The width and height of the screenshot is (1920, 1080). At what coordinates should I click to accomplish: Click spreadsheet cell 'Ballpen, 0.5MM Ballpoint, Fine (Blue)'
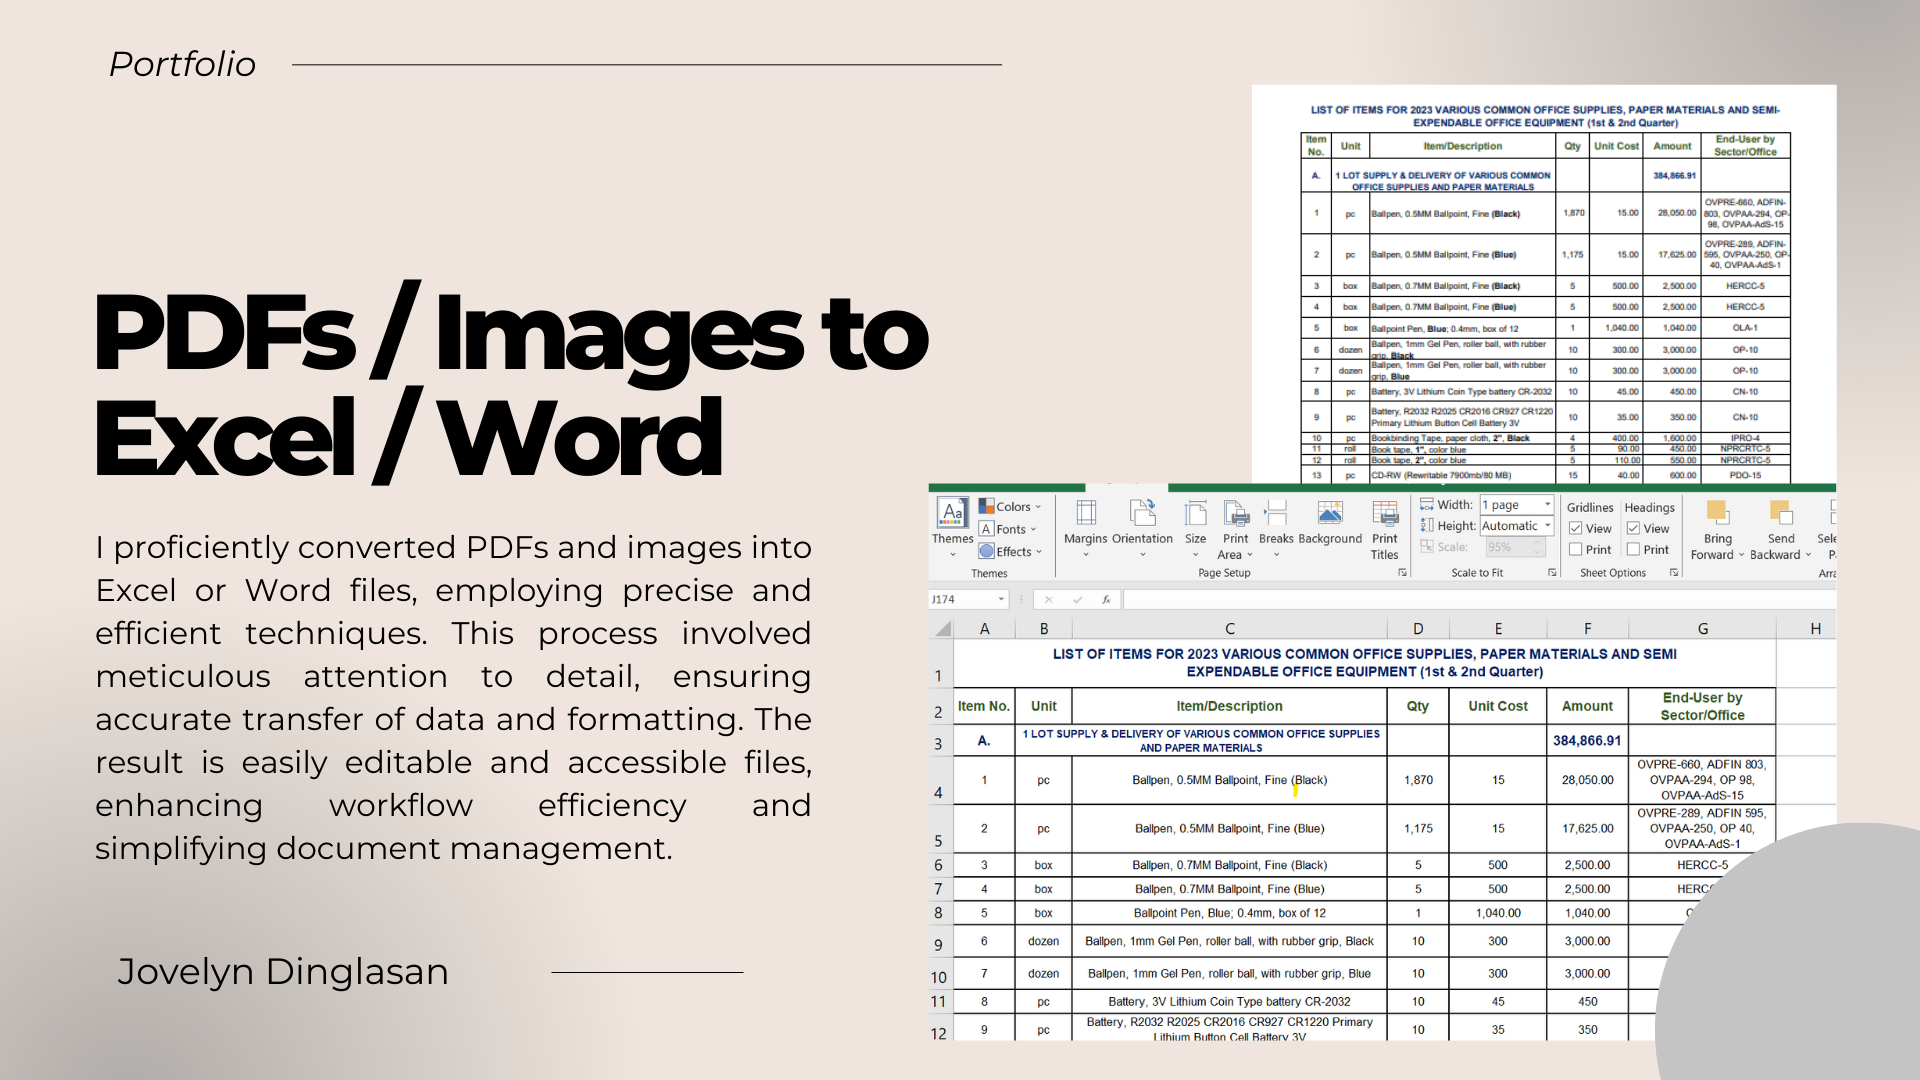[x=1229, y=829]
